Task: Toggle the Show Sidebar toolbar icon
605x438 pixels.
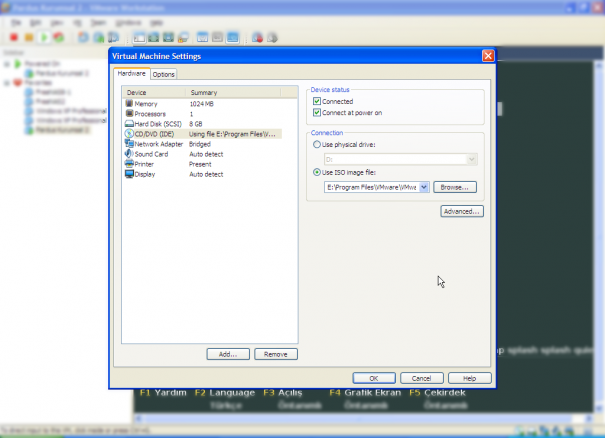Action: click(139, 37)
